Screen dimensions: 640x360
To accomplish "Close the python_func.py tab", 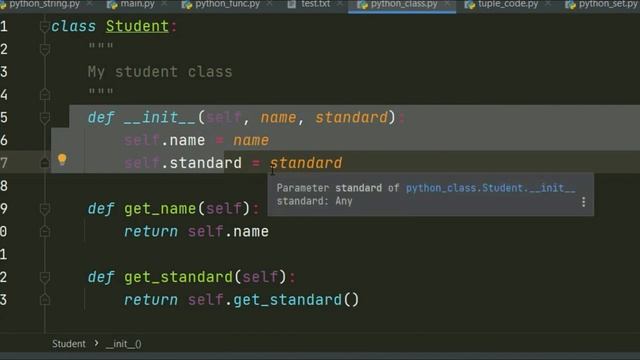I will click(269, 4).
